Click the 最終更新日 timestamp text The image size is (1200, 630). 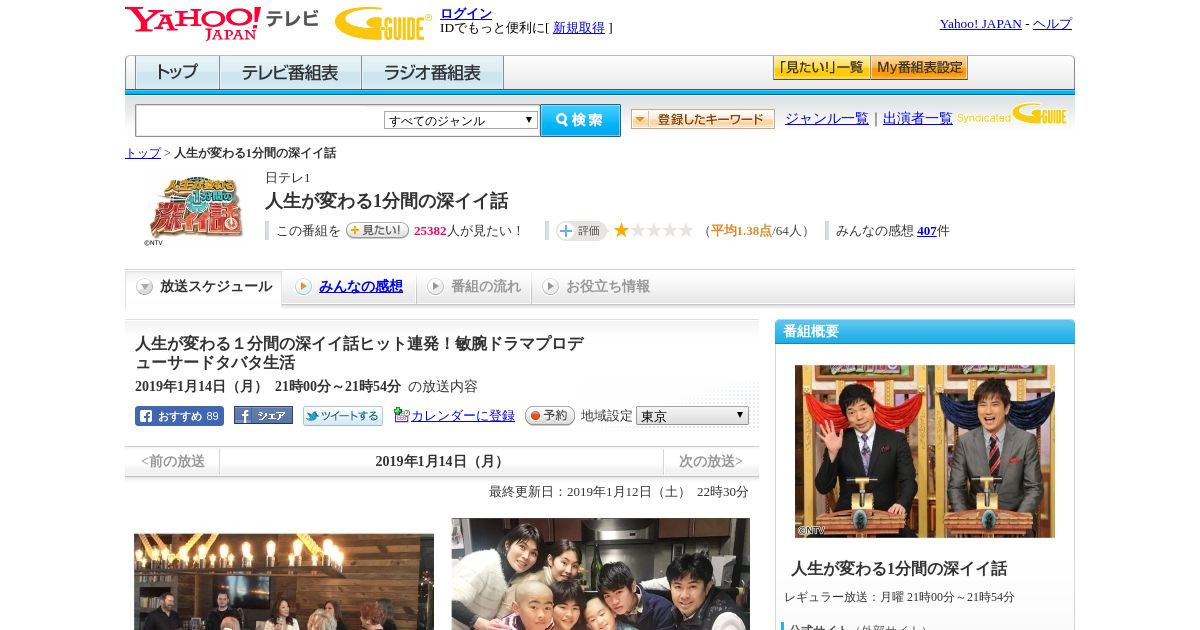coord(619,492)
